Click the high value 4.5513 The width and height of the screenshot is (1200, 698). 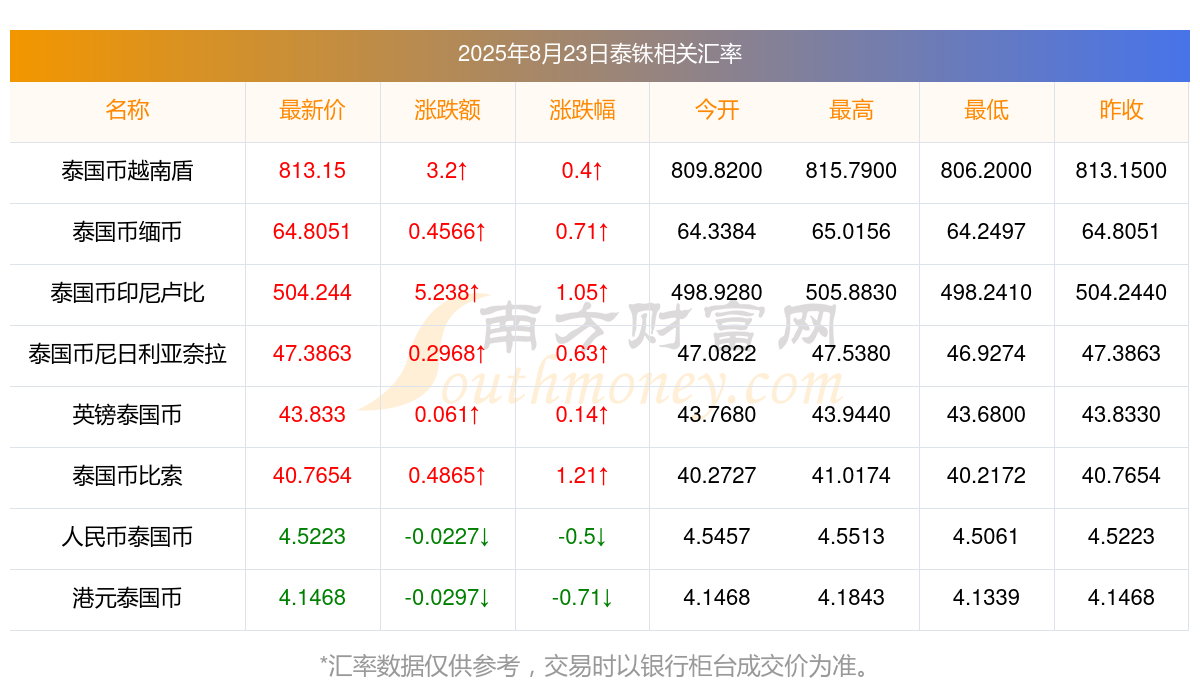point(851,537)
